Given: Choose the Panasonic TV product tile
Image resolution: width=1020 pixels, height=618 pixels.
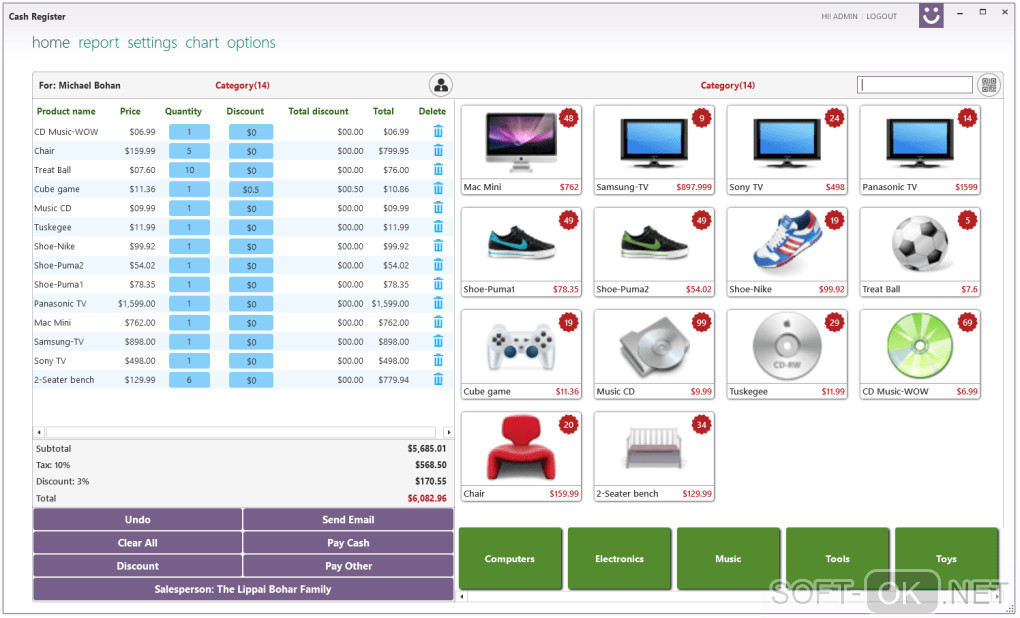Looking at the screenshot, I should [x=920, y=150].
